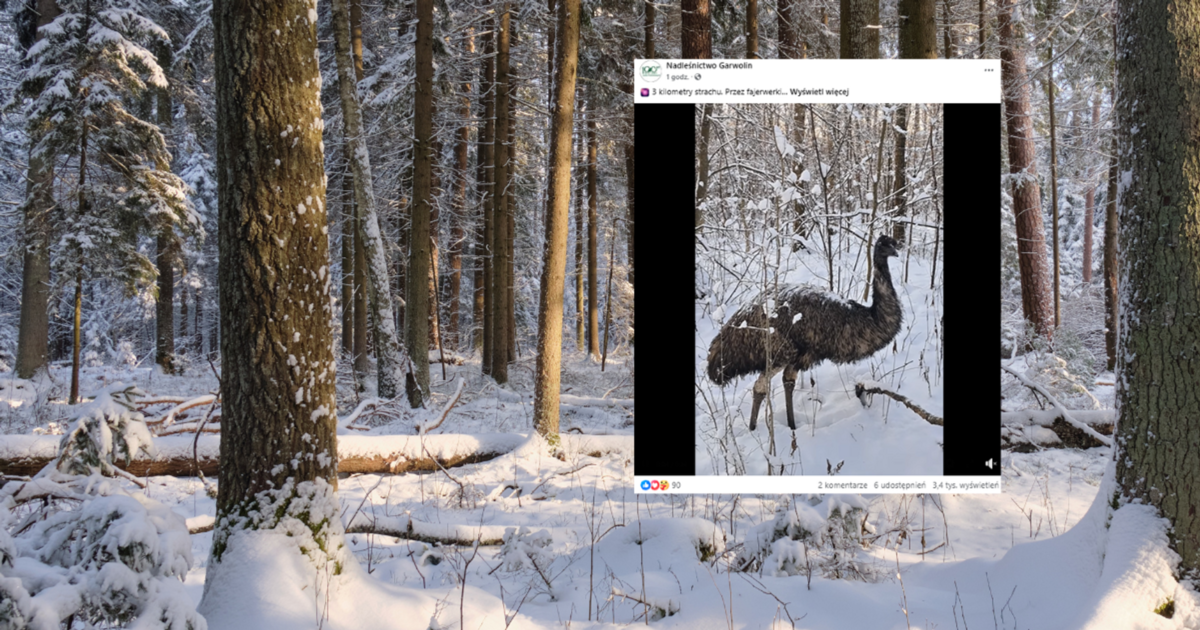The width and height of the screenshot is (1200, 630).
Task: Click the wow emoji reaction icon
Action: pyautogui.click(x=663, y=485)
